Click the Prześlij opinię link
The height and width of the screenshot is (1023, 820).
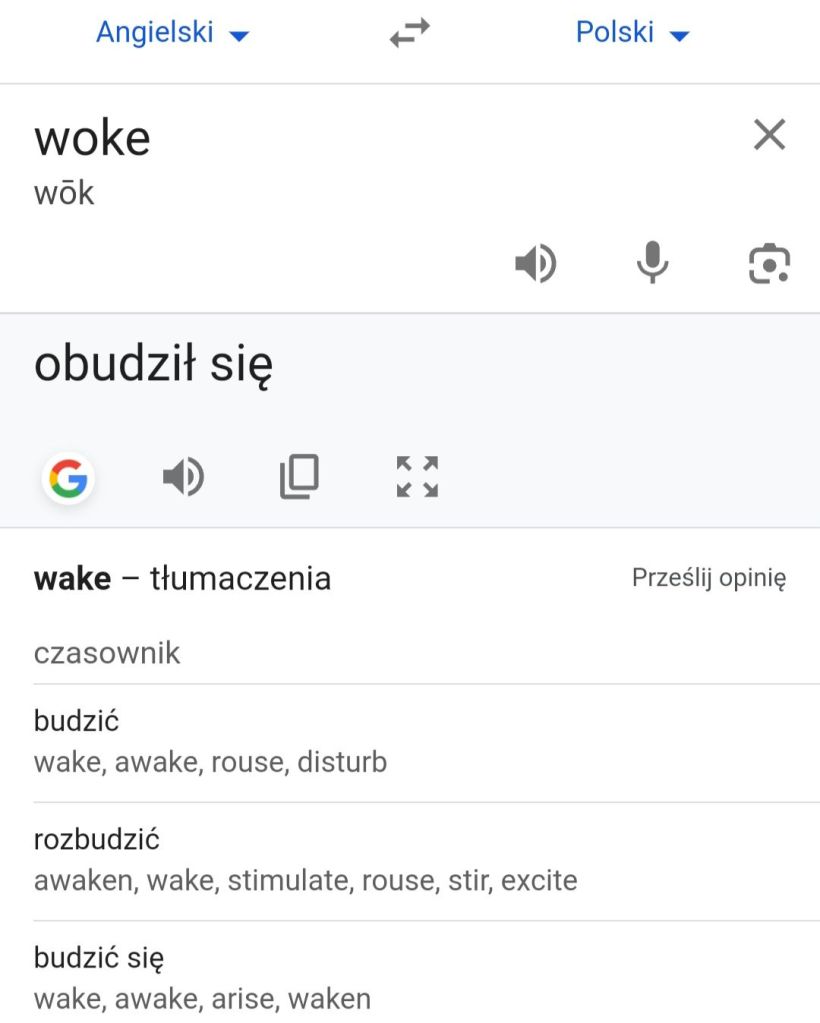point(708,578)
